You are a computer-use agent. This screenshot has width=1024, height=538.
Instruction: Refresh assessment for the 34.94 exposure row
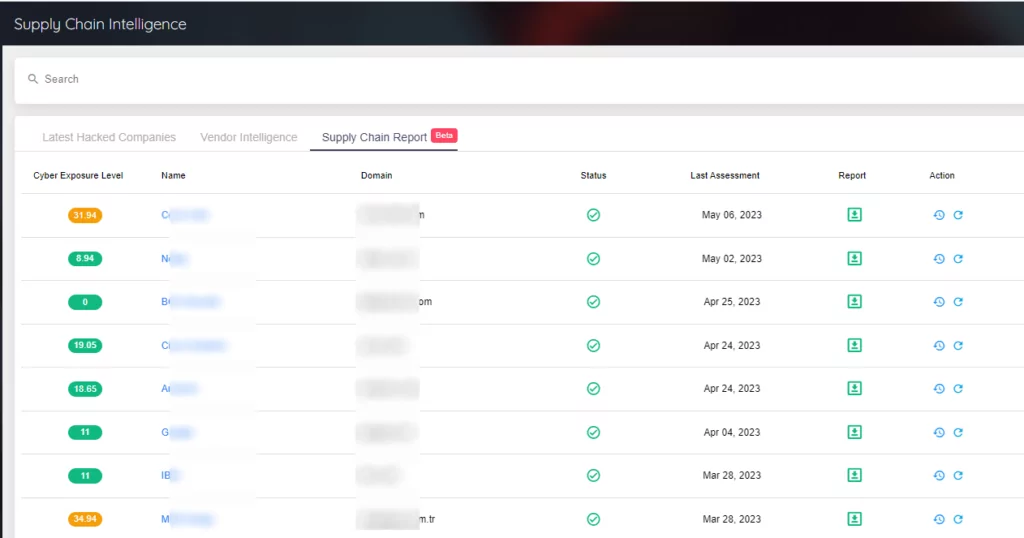click(x=958, y=519)
